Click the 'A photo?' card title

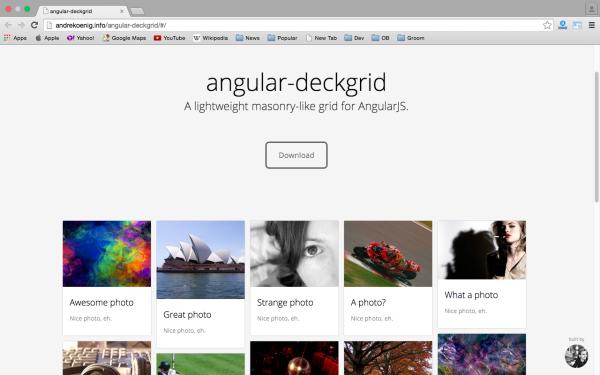[x=368, y=302]
